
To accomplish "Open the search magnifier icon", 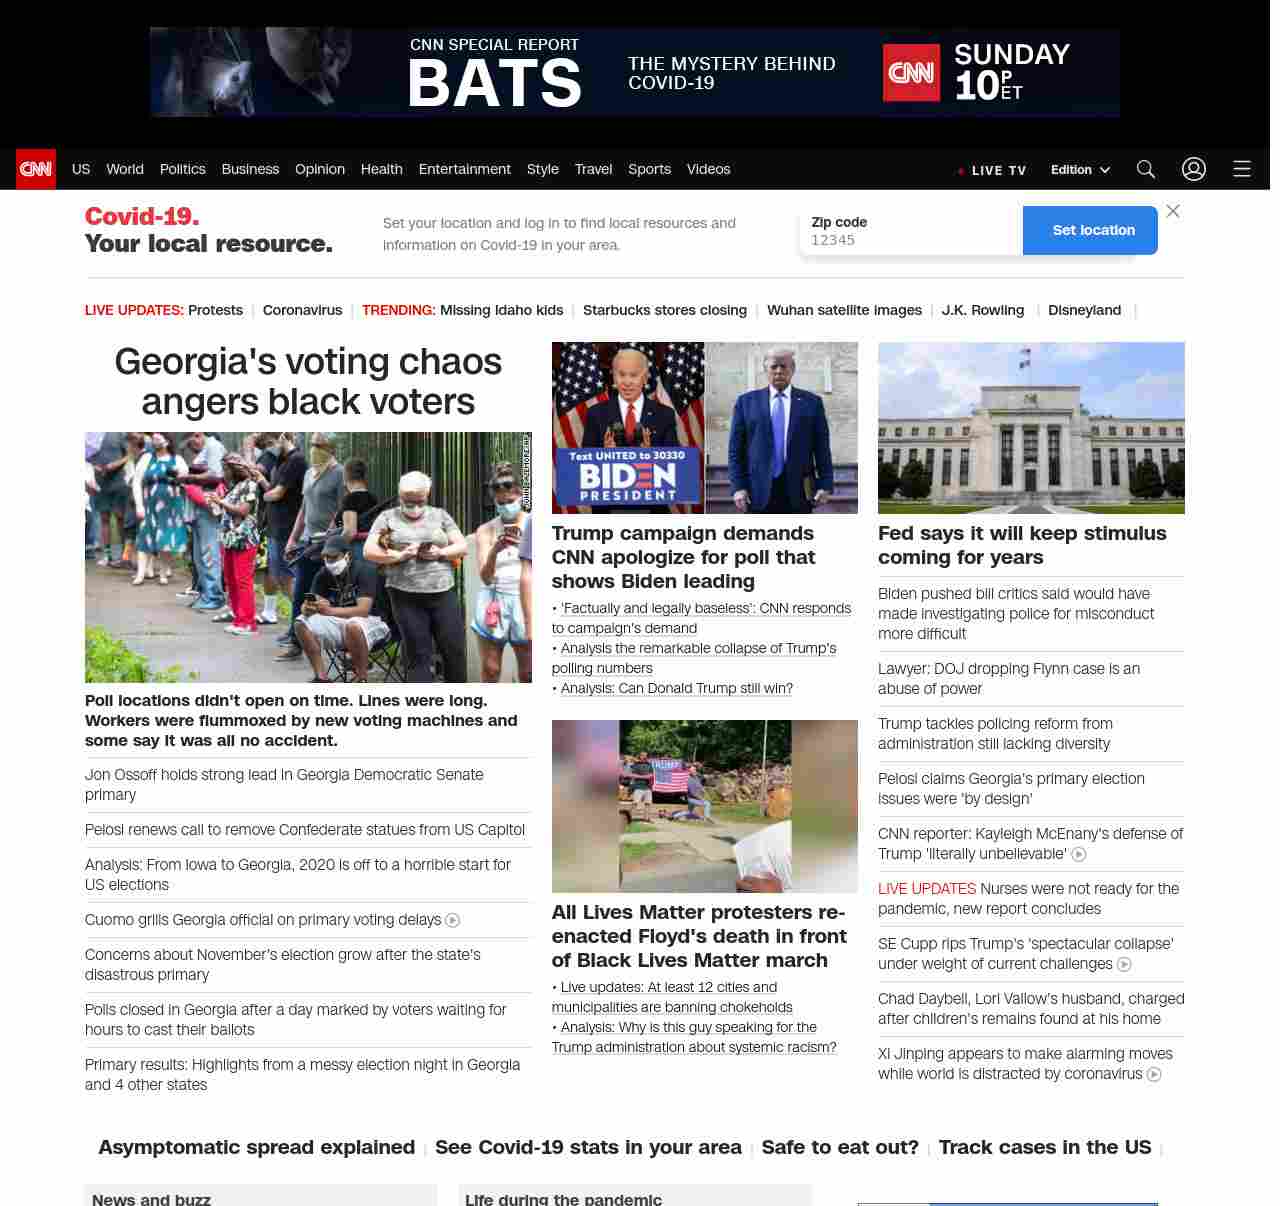I will [x=1145, y=169].
